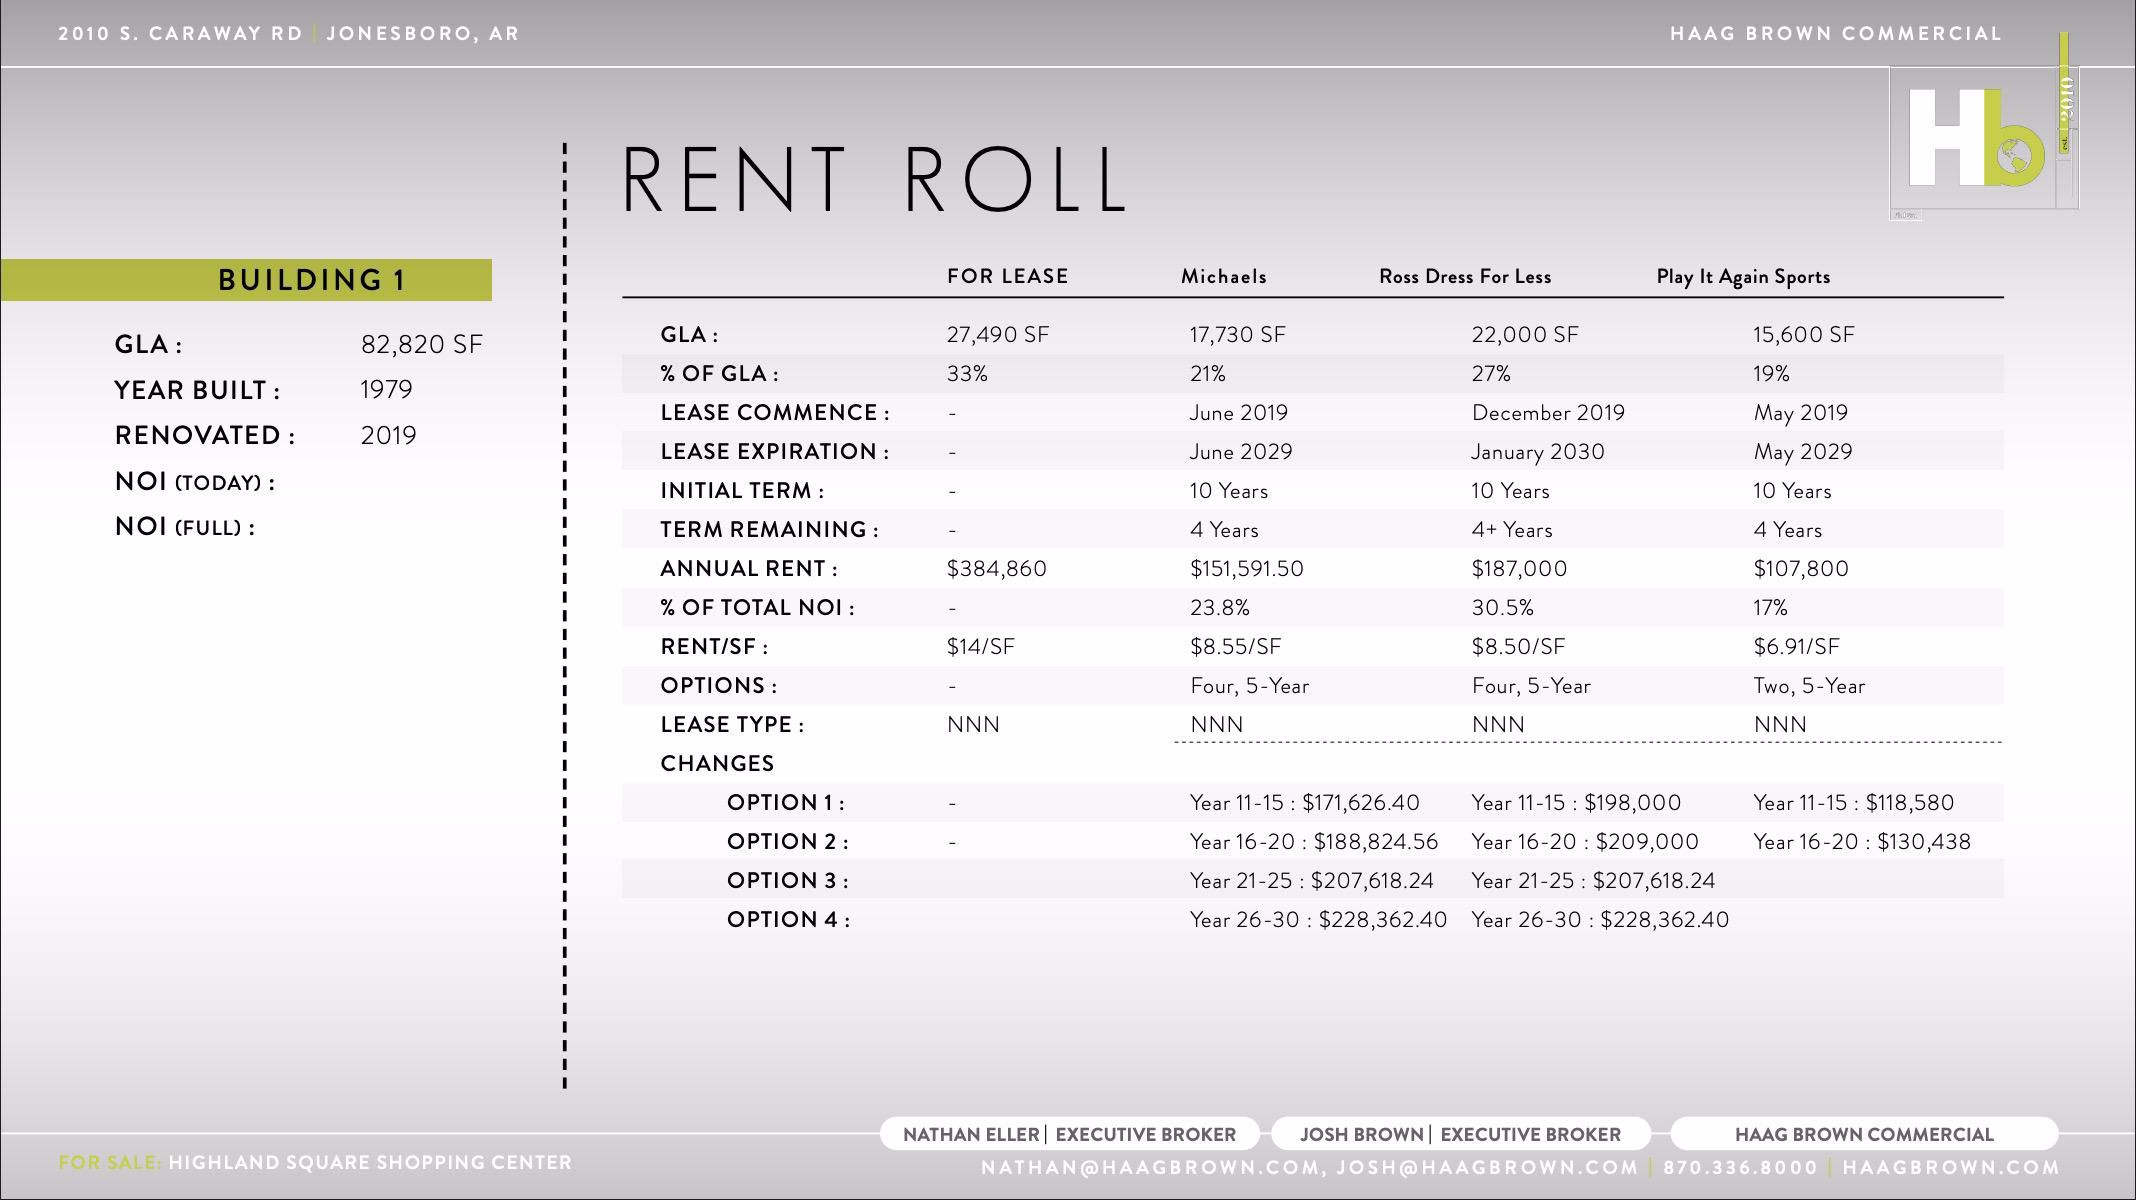Select the 4+ Years term remaining
2136x1200 pixels.
[x=1511, y=530]
